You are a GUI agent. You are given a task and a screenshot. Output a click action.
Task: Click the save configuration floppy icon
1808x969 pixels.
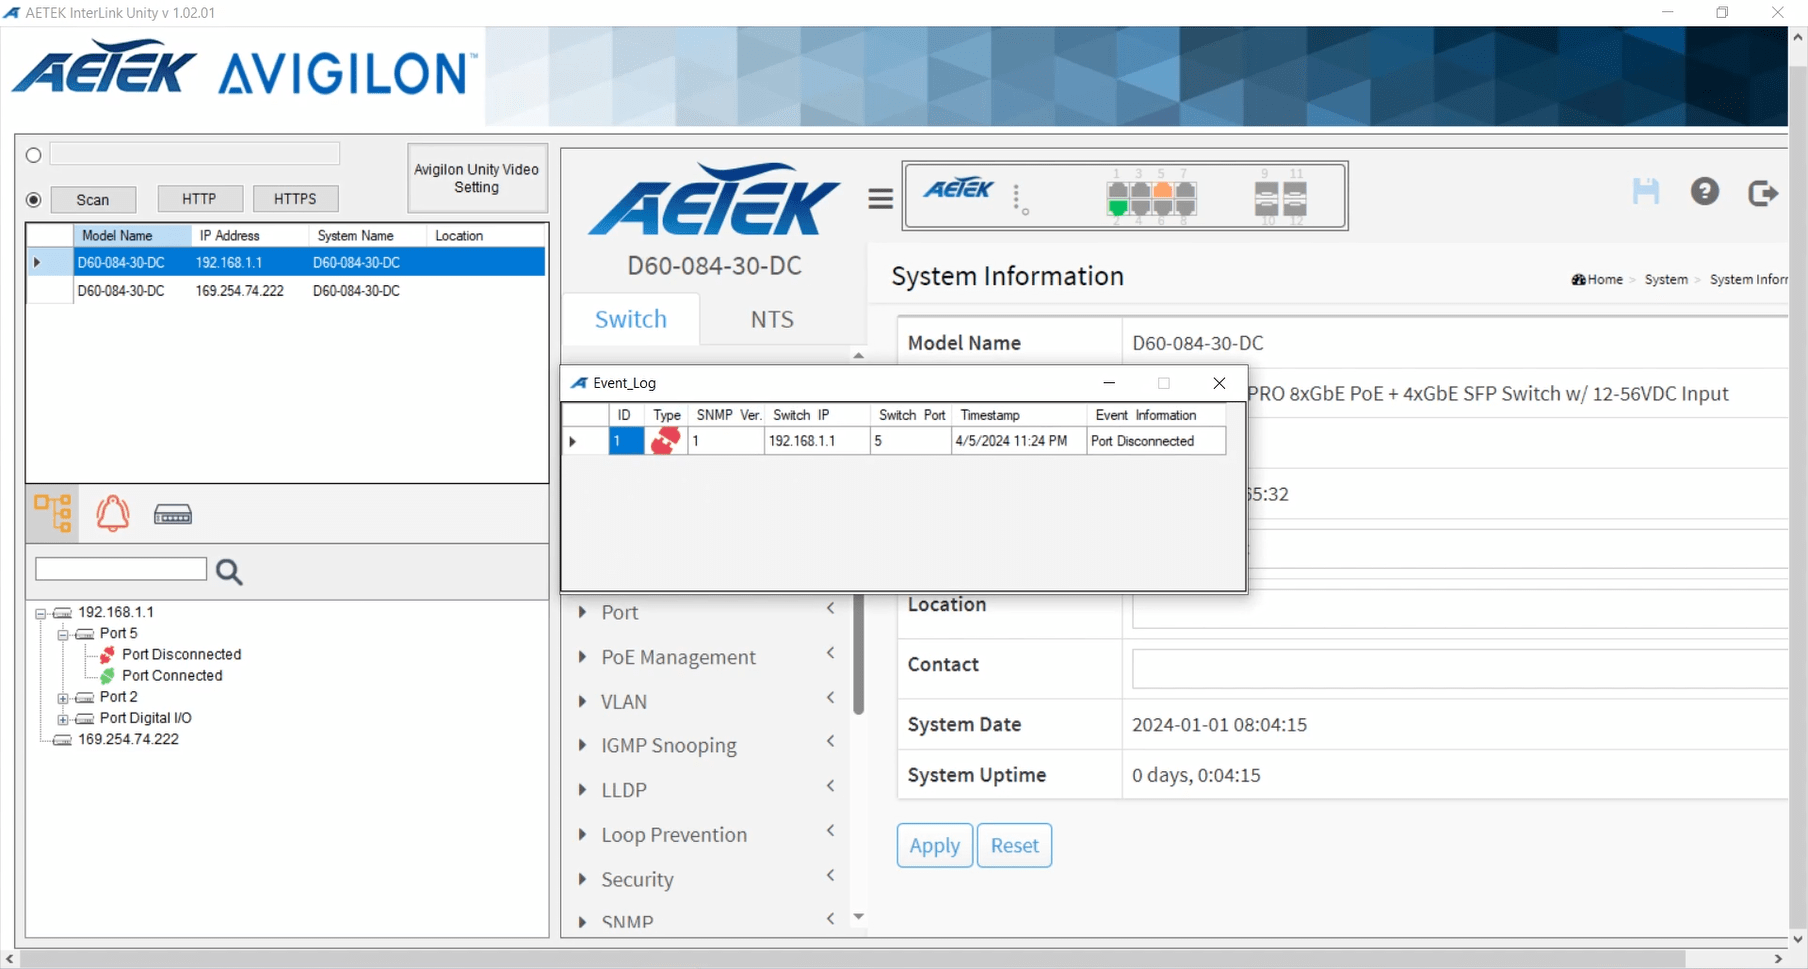pyautogui.click(x=1645, y=191)
